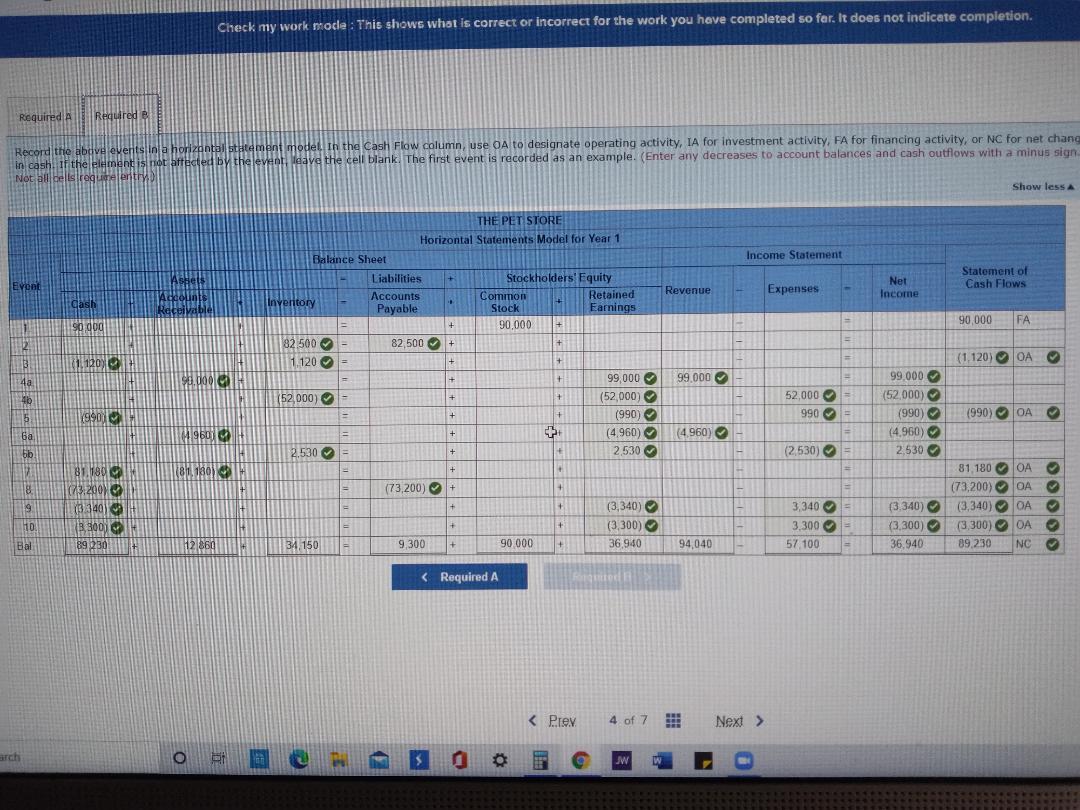
Task: Click green check beside Retained Earnings (990)
Action: coord(650,415)
